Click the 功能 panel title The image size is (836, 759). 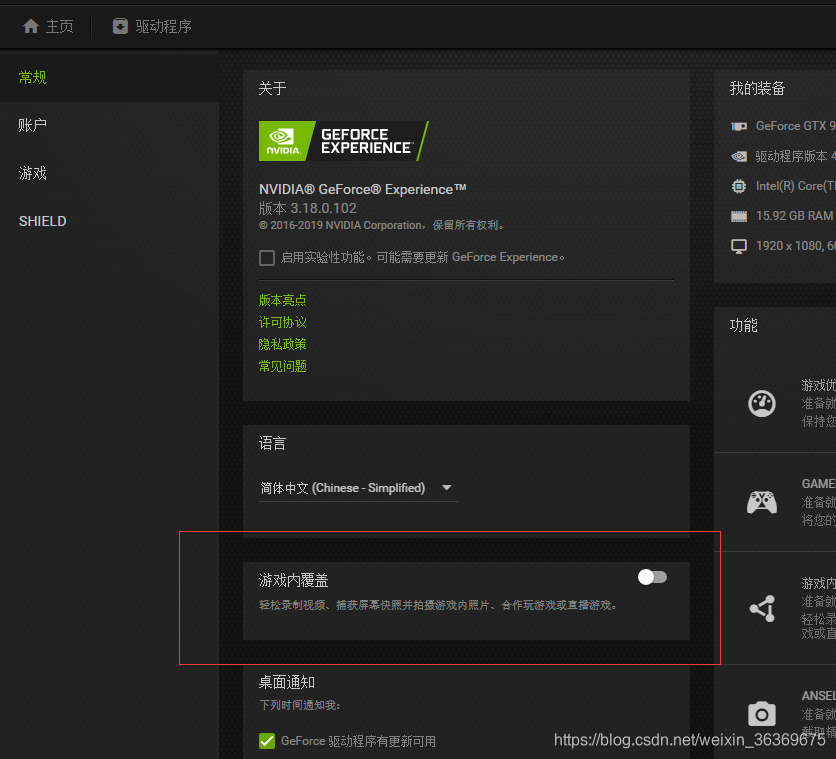743,325
